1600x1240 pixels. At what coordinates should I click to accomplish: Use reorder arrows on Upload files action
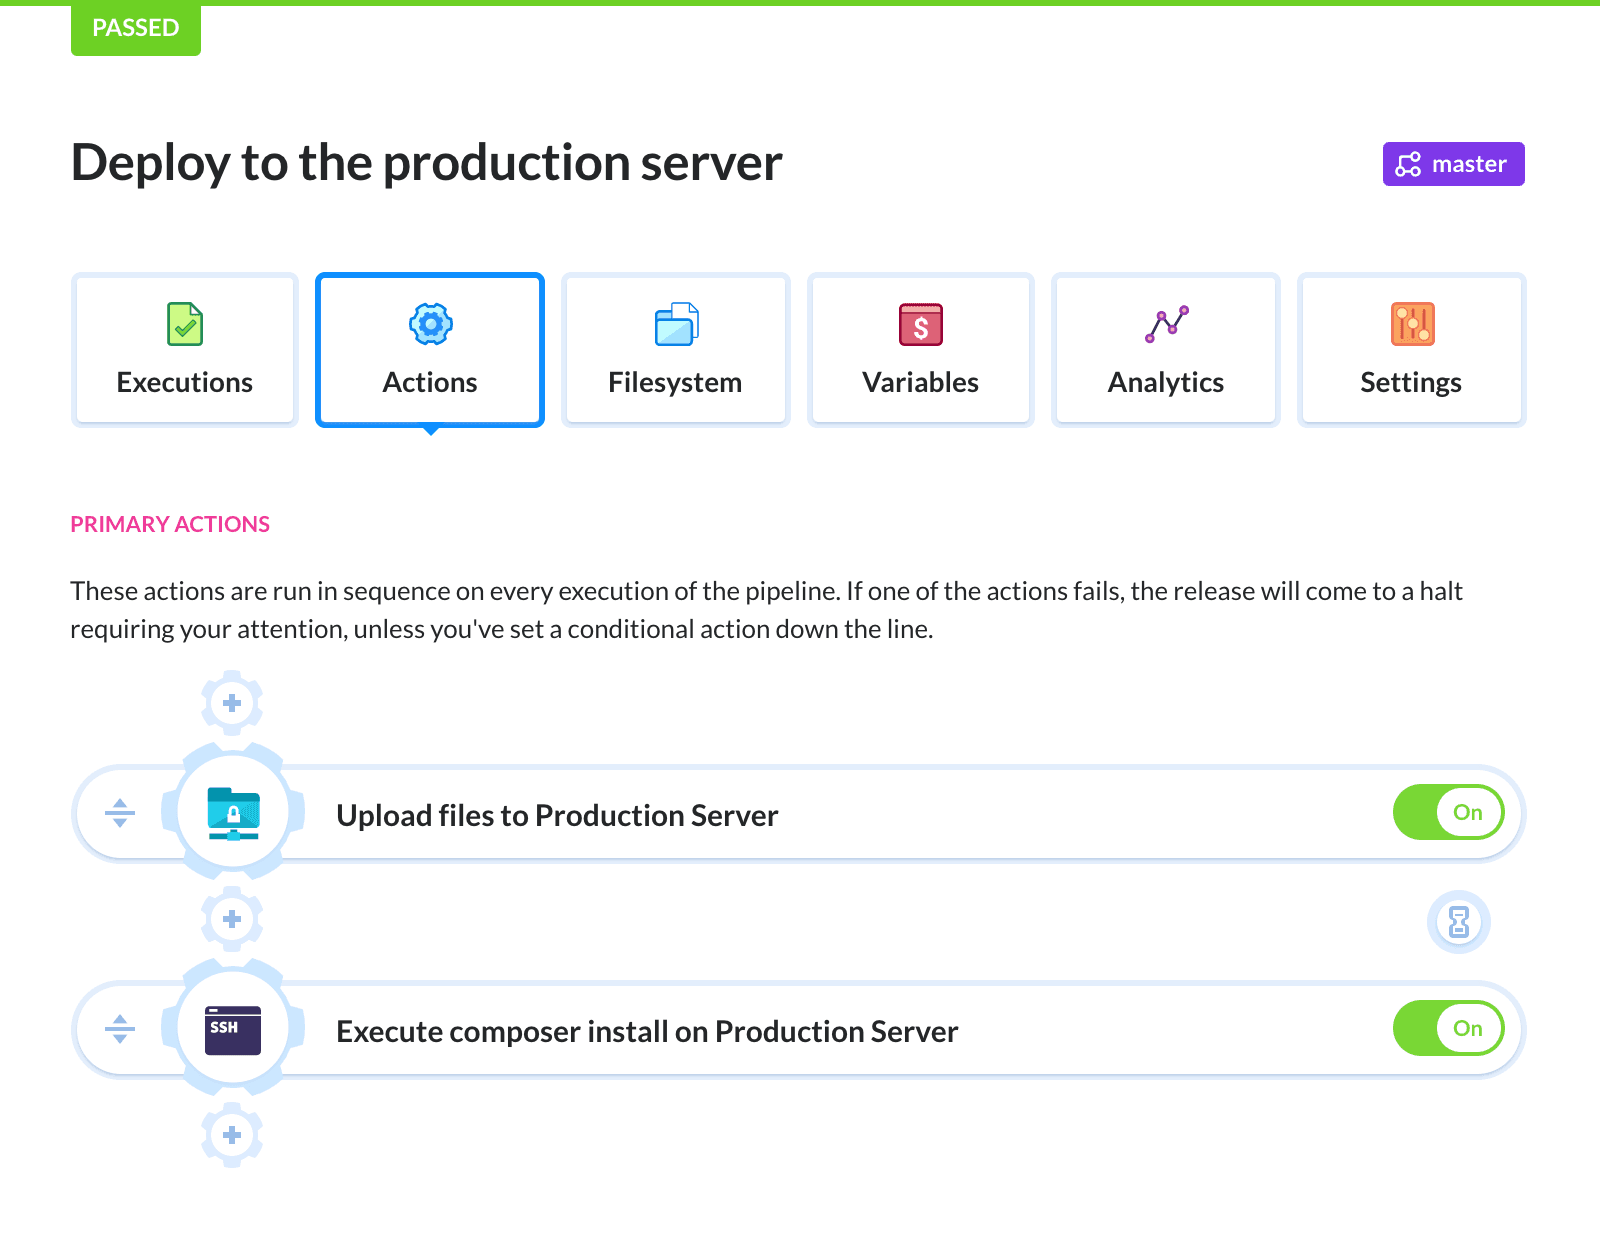pyautogui.click(x=120, y=813)
